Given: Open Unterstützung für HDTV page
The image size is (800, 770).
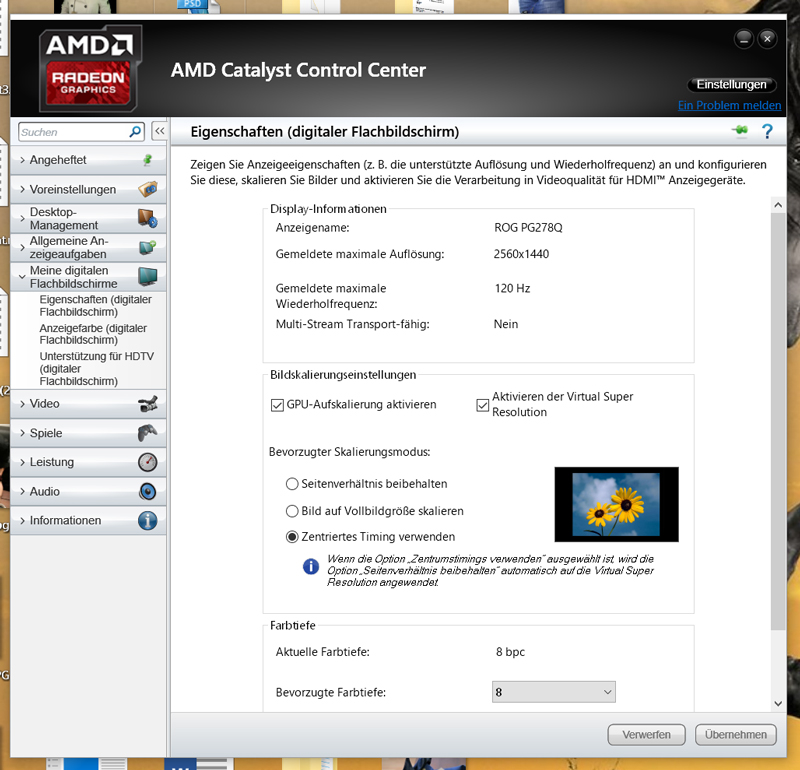Looking at the screenshot, I should tap(96, 368).
